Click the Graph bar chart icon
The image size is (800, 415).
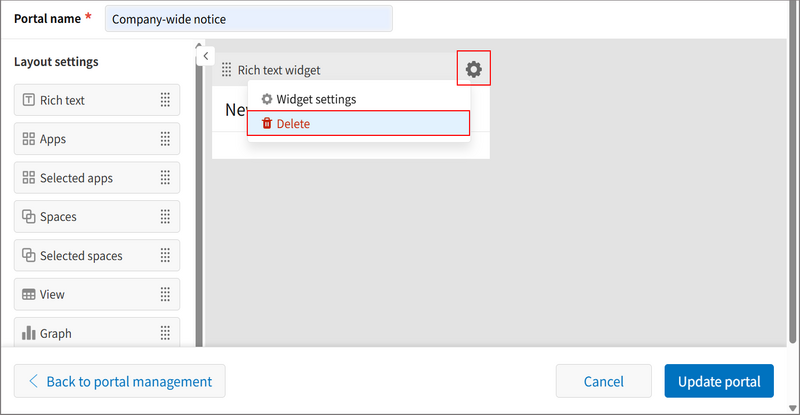pos(28,334)
